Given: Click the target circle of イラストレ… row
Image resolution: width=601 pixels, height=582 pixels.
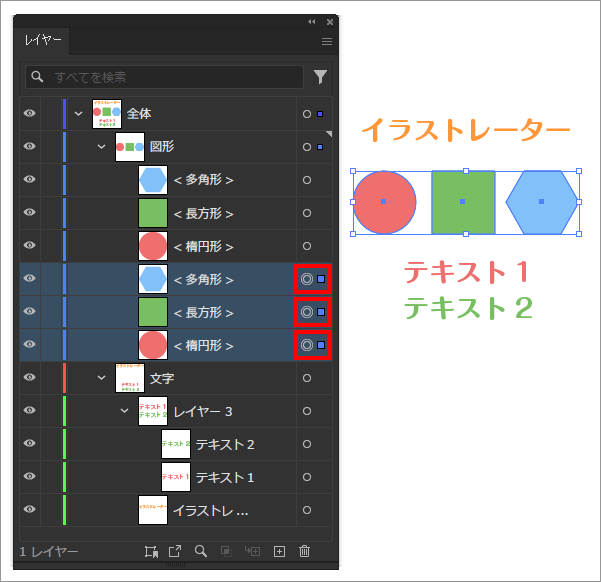Looking at the screenshot, I should [x=307, y=510].
